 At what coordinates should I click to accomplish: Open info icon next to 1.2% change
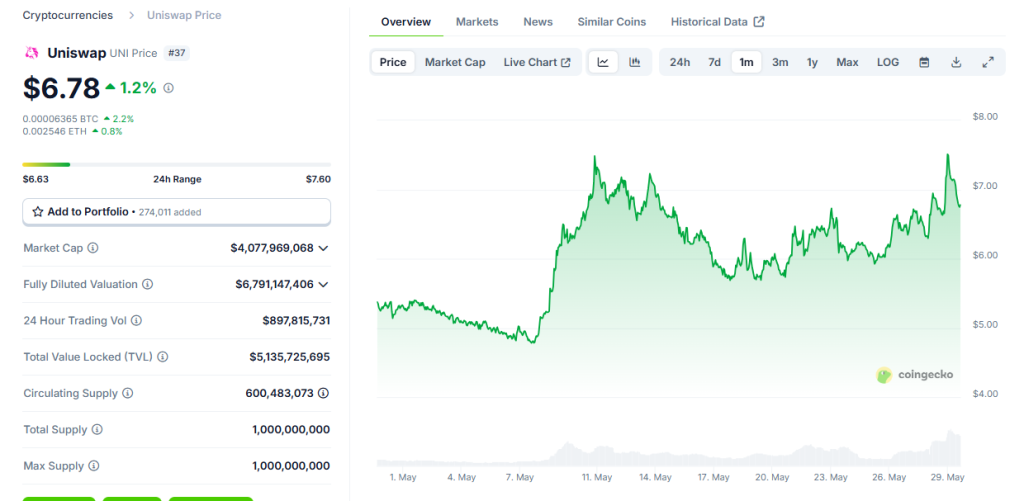[x=168, y=88]
